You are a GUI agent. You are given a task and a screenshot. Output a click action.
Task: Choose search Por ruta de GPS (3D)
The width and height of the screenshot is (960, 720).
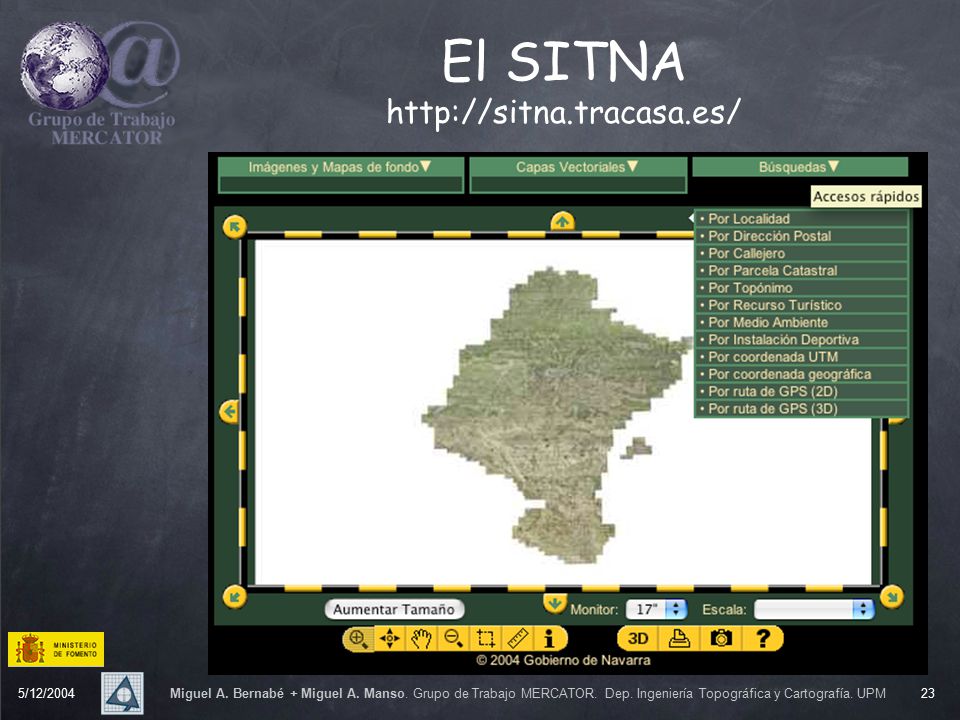(801, 408)
